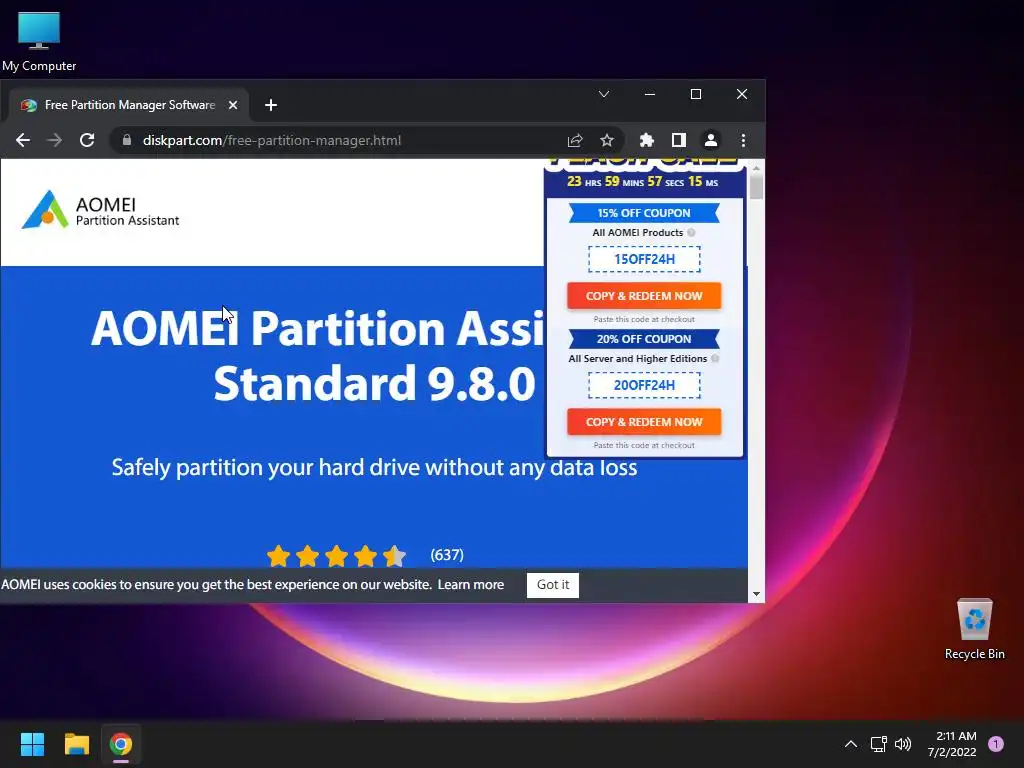Click the vertical scrollbar thumb
Screen dimensions: 1024x768
pyautogui.click(x=756, y=187)
